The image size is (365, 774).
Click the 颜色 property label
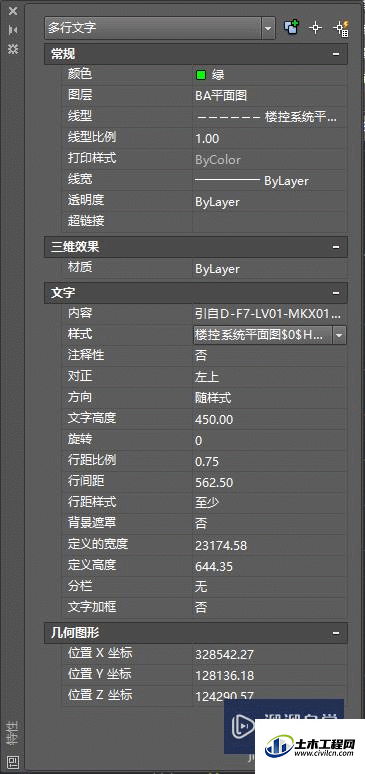(x=80, y=74)
